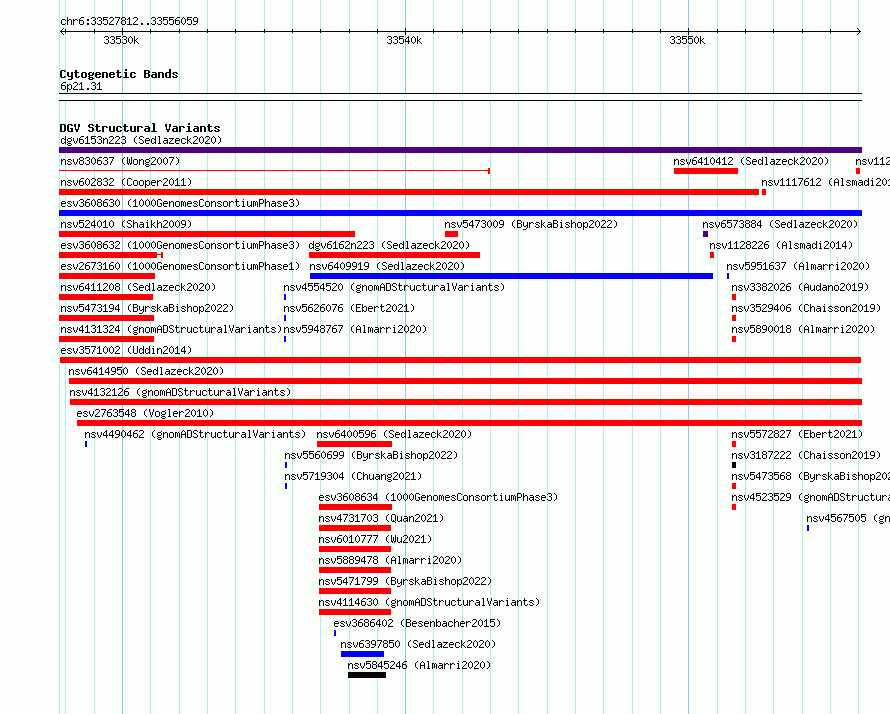Click nsv1117612 variant label
This screenshot has height=714, width=890.
825,182
